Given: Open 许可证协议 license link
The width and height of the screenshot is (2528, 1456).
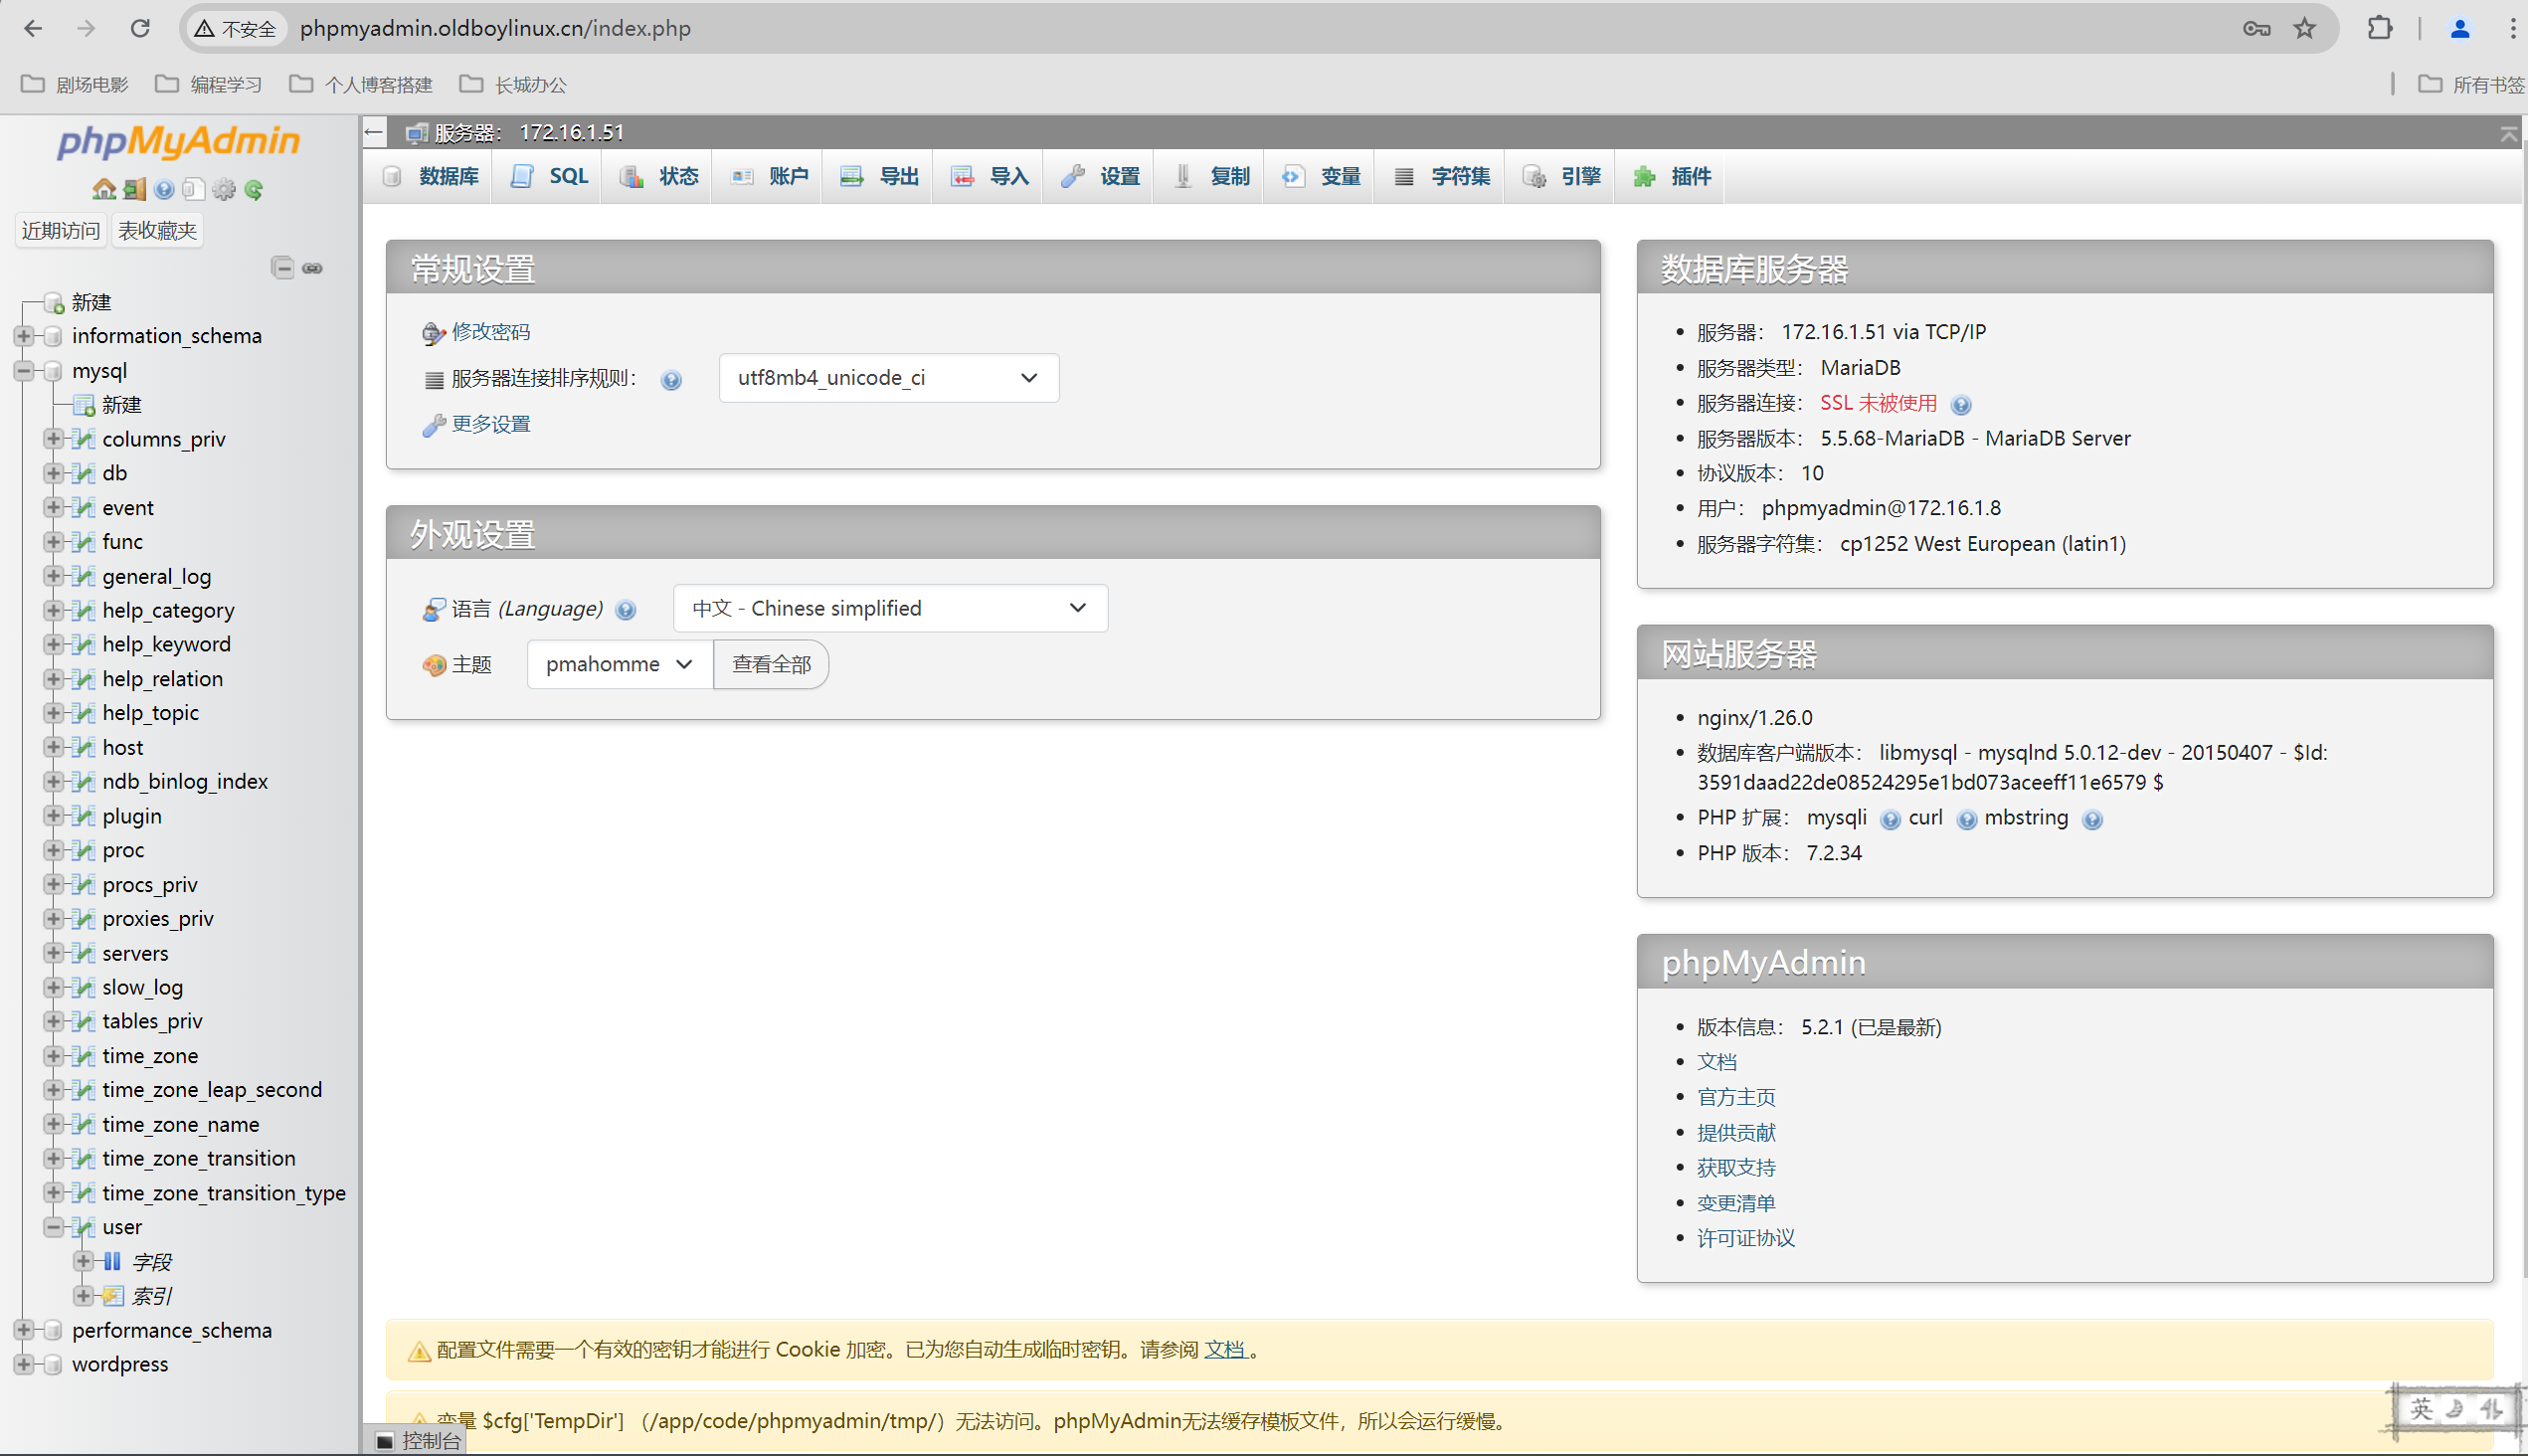Looking at the screenshot, I should click(1746, 1238).
